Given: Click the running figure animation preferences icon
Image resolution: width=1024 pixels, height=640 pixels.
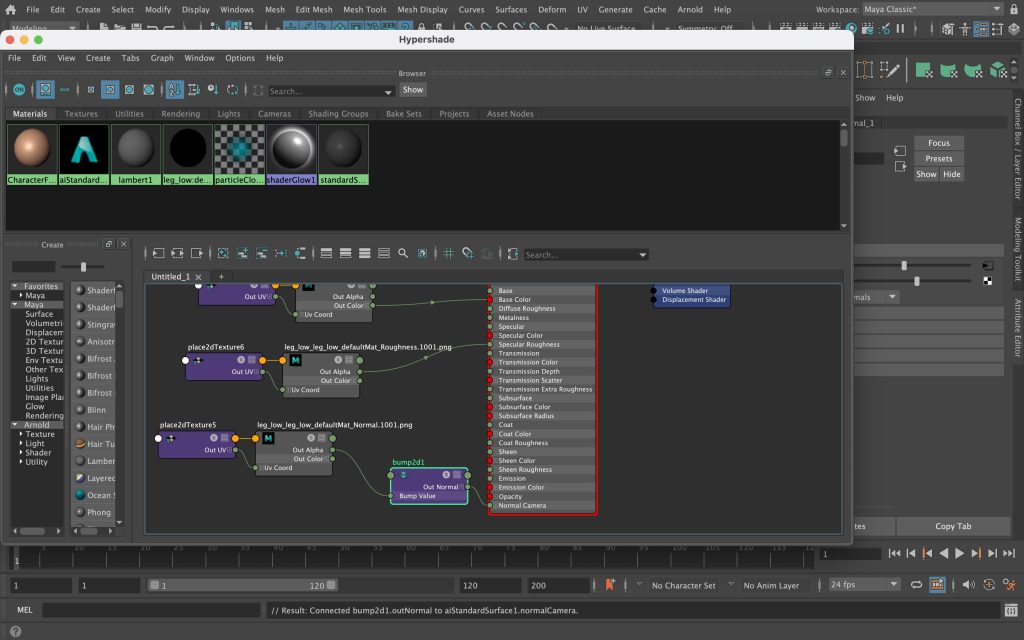Looking at the screenshot, I should tap(1010, 584).
